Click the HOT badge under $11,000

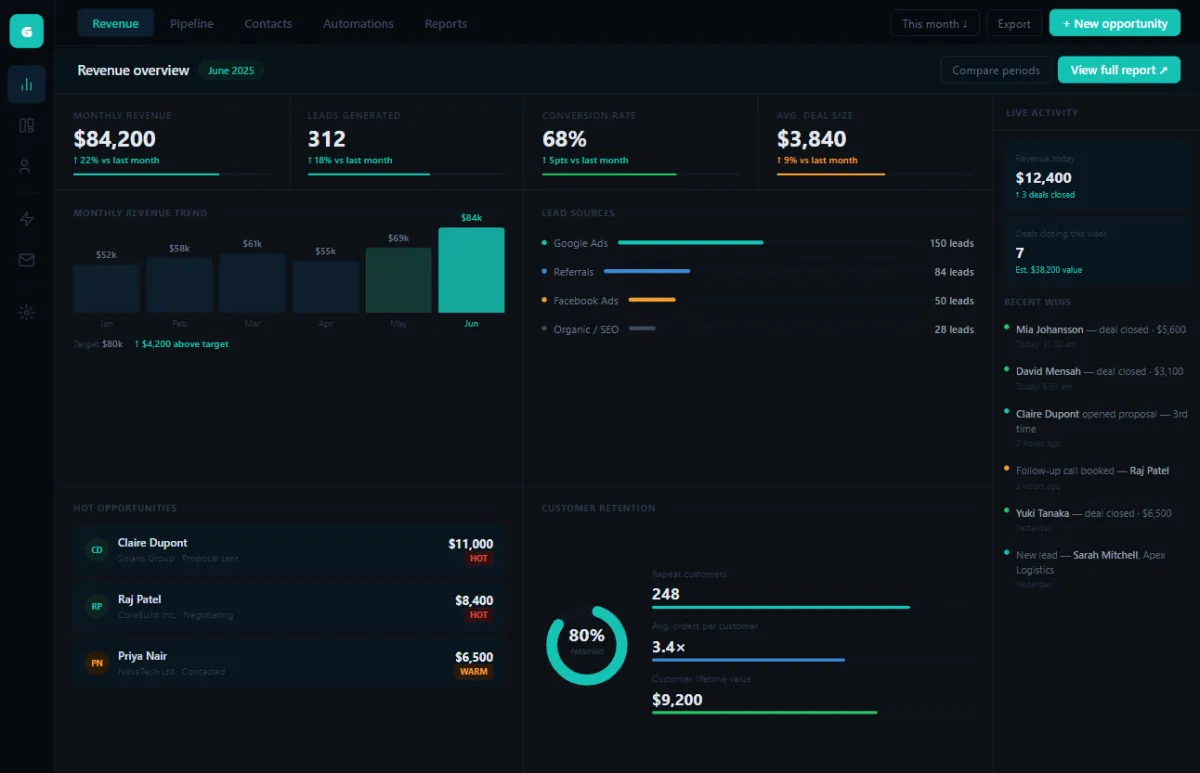479,558
